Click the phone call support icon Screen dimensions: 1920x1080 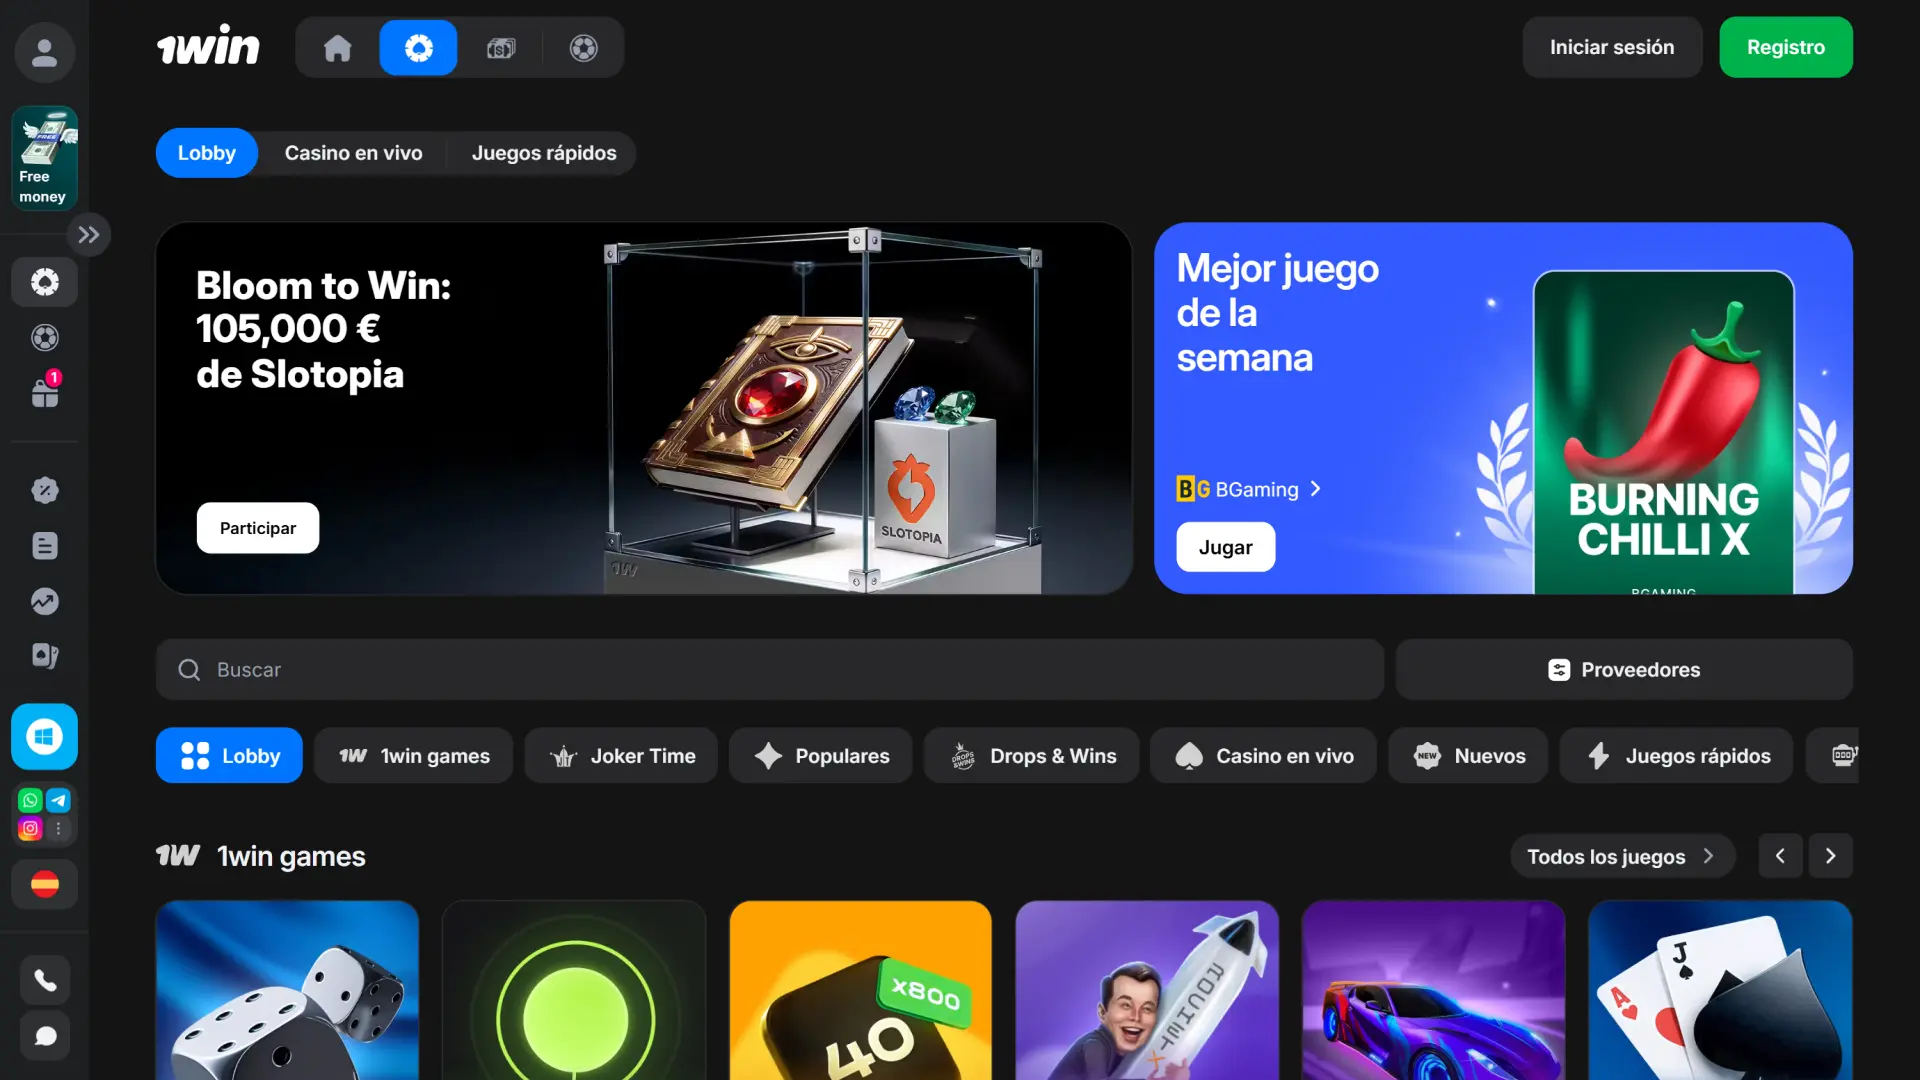pyautogui.click(x=44, y=980)
